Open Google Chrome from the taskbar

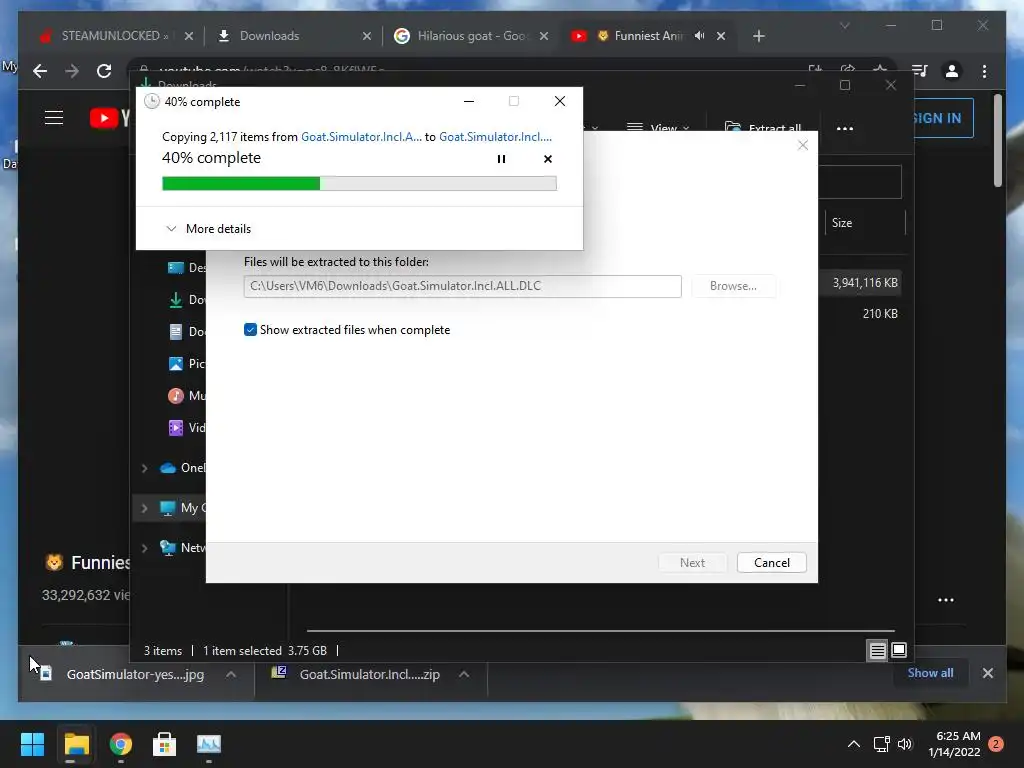[120, 744]
